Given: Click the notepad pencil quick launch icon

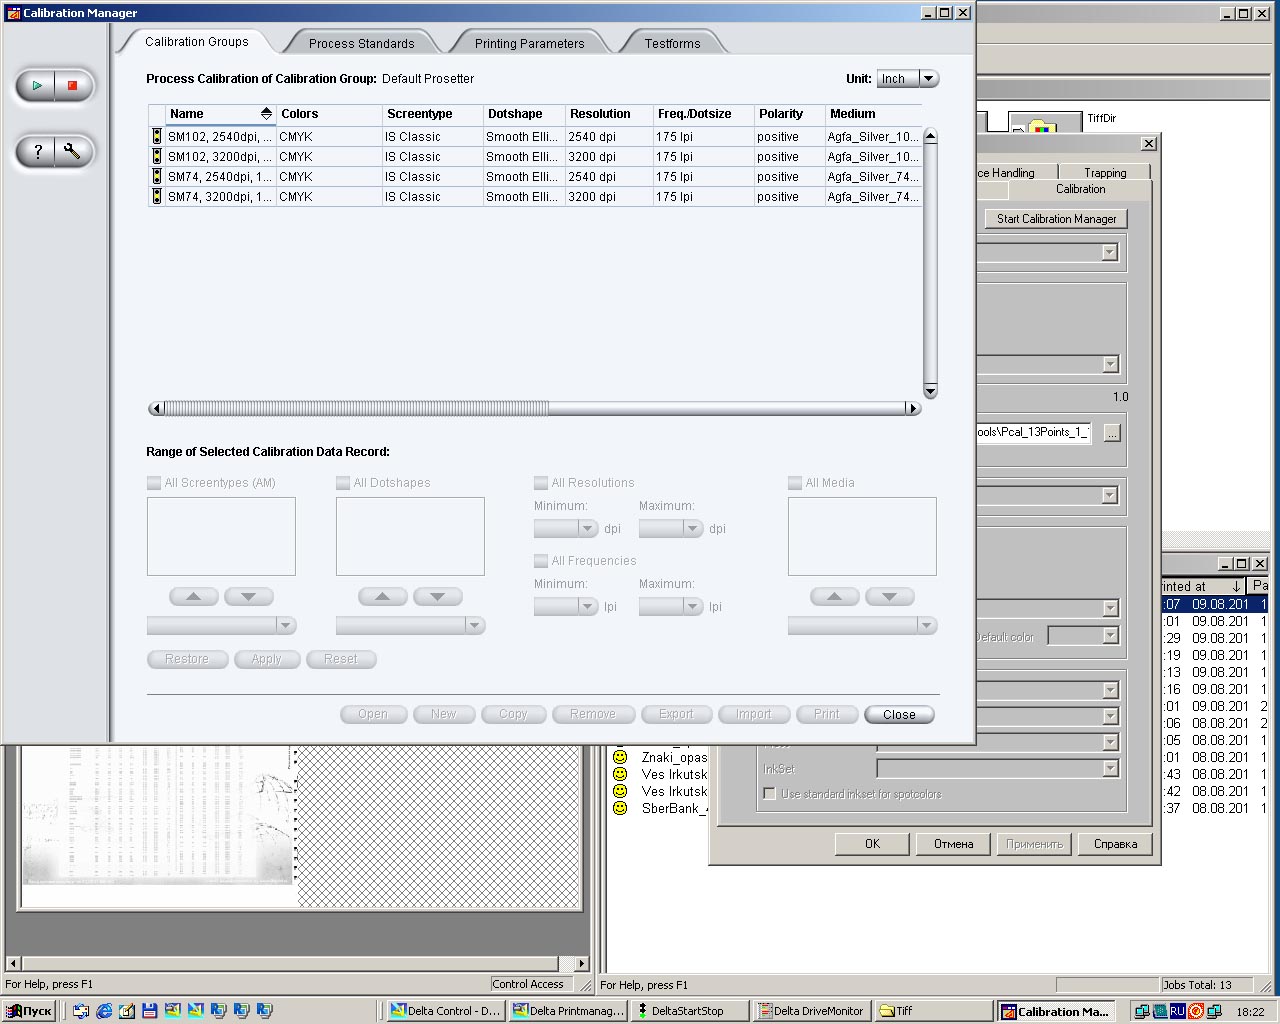Looking at the screenshot, I should (x=127, y=1011).
